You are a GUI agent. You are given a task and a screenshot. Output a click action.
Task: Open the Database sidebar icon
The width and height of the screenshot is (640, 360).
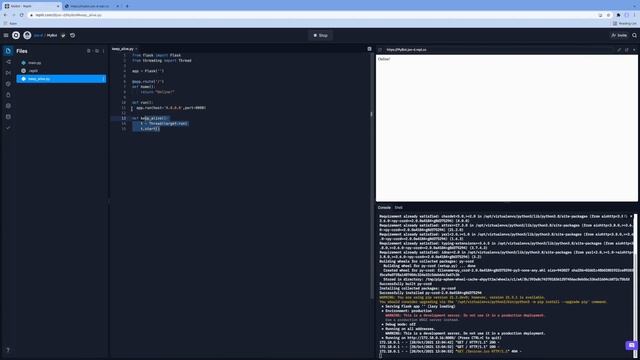(8, 117)
